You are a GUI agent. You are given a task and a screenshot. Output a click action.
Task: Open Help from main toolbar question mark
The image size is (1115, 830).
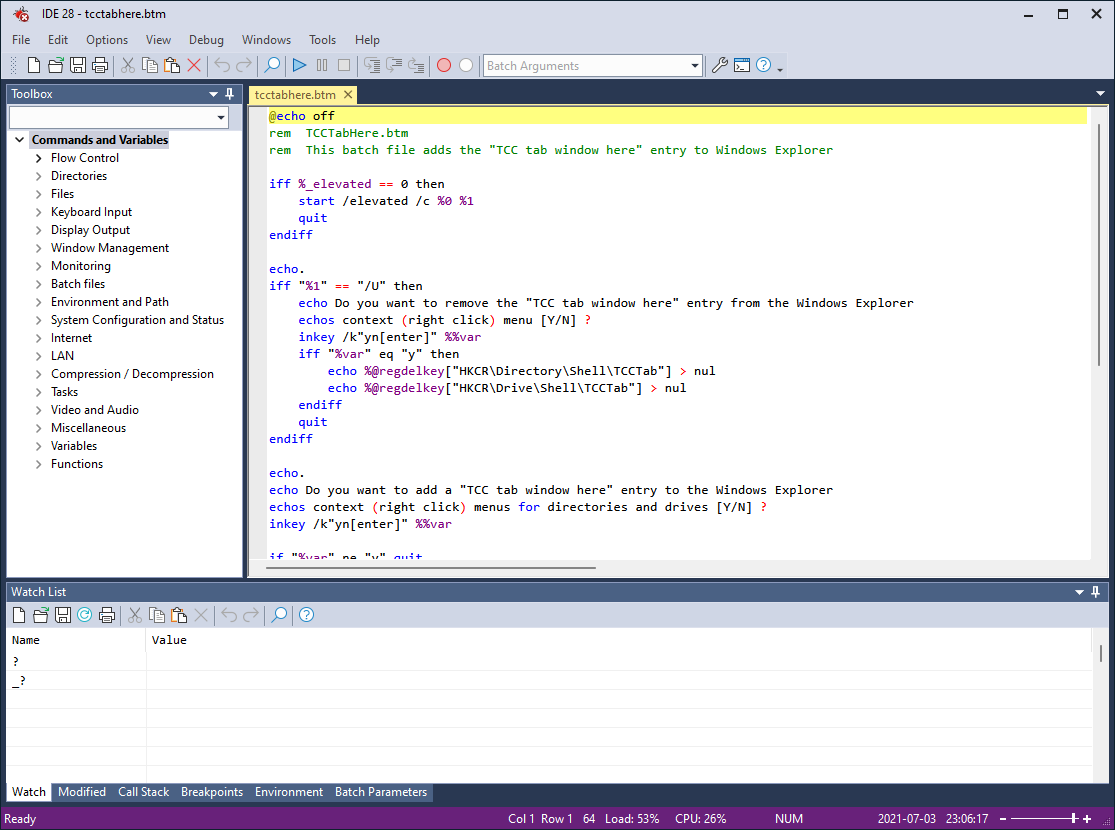click(764, 65)
